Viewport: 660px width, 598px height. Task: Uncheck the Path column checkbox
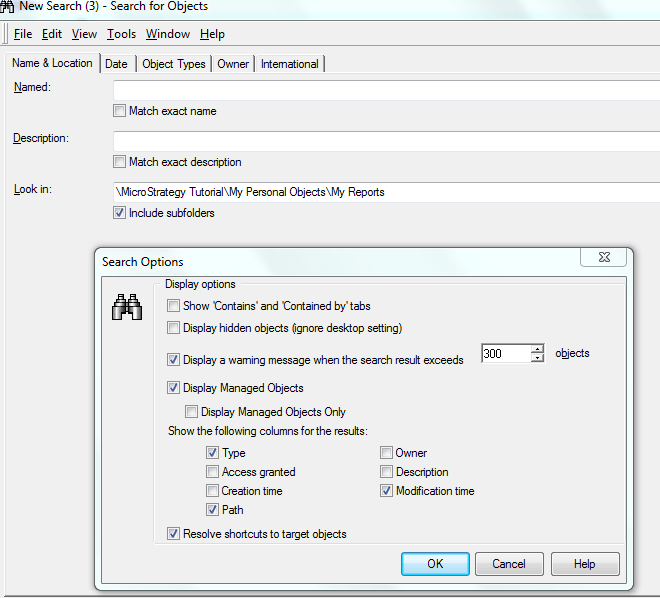(212, 510)
